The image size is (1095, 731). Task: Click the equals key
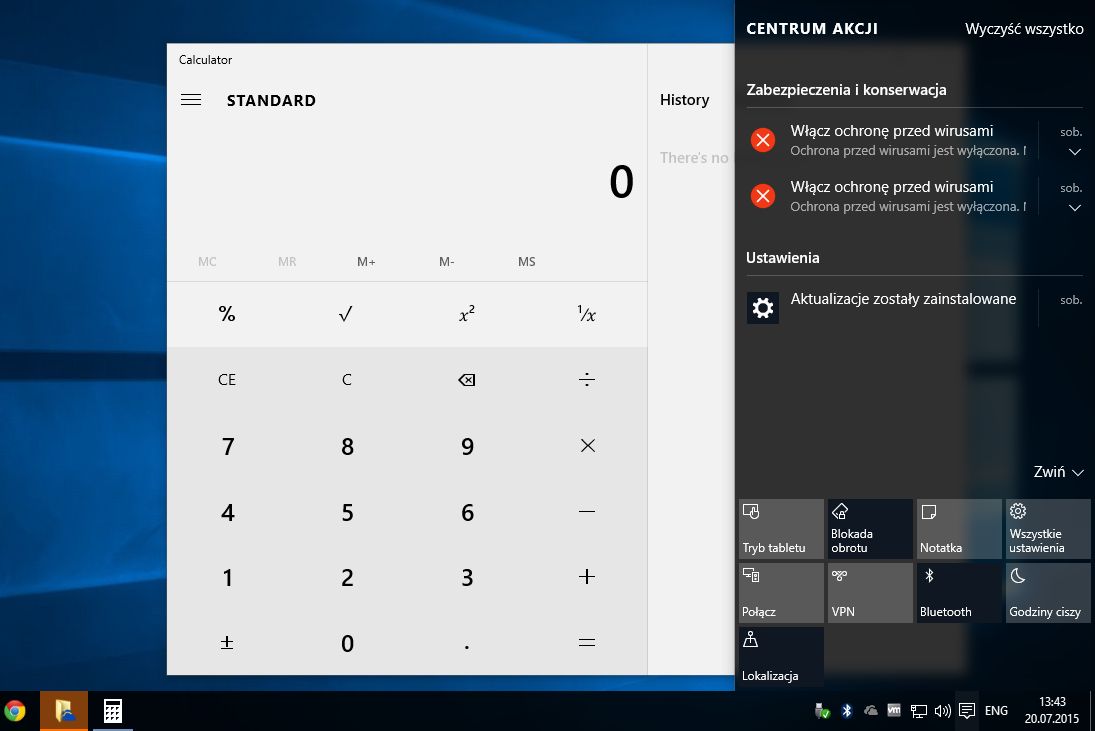[x=587, y=642]
